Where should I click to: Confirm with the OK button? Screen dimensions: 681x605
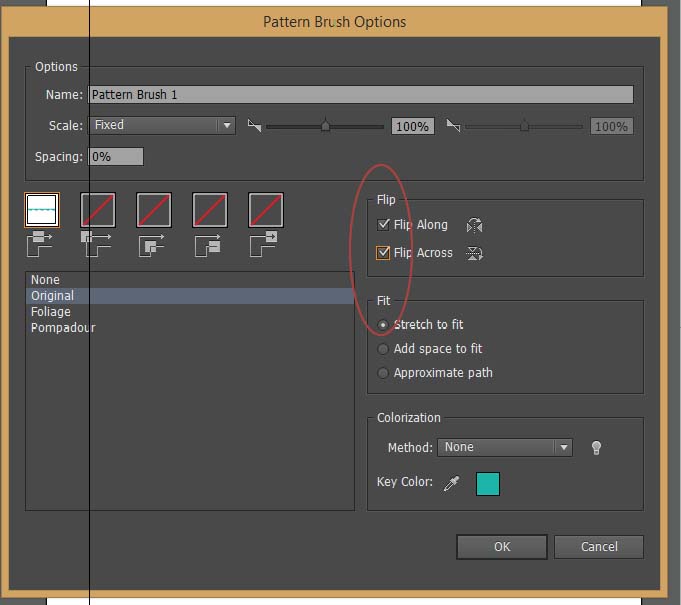(502, 547)
